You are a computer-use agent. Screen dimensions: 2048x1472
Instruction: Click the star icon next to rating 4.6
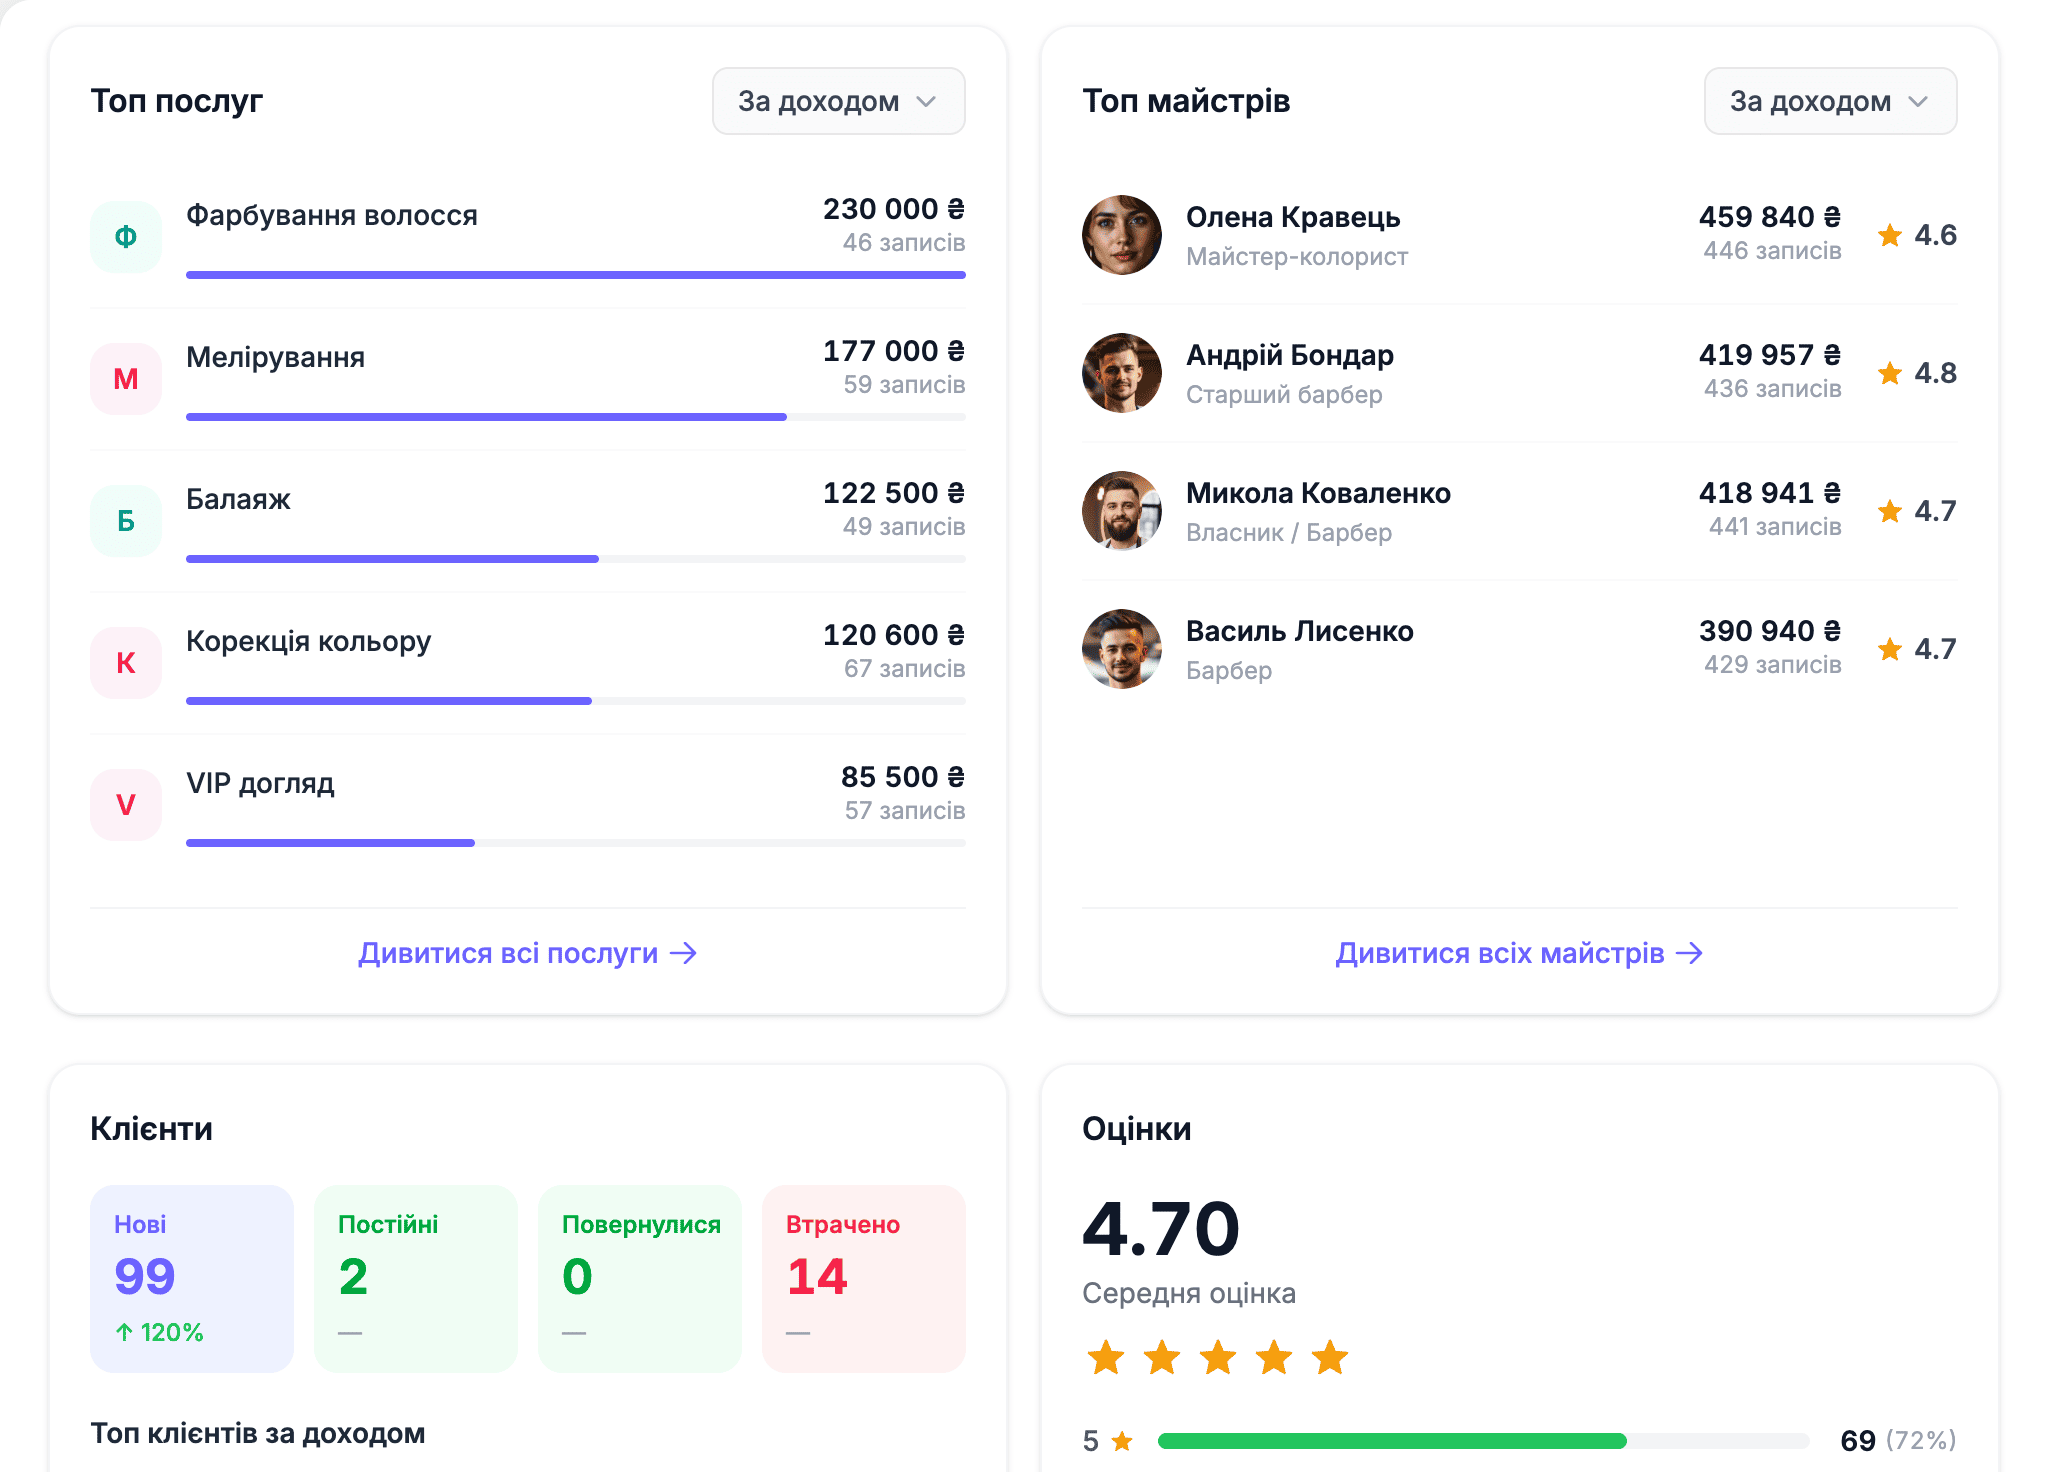[x=1890, y=235]
